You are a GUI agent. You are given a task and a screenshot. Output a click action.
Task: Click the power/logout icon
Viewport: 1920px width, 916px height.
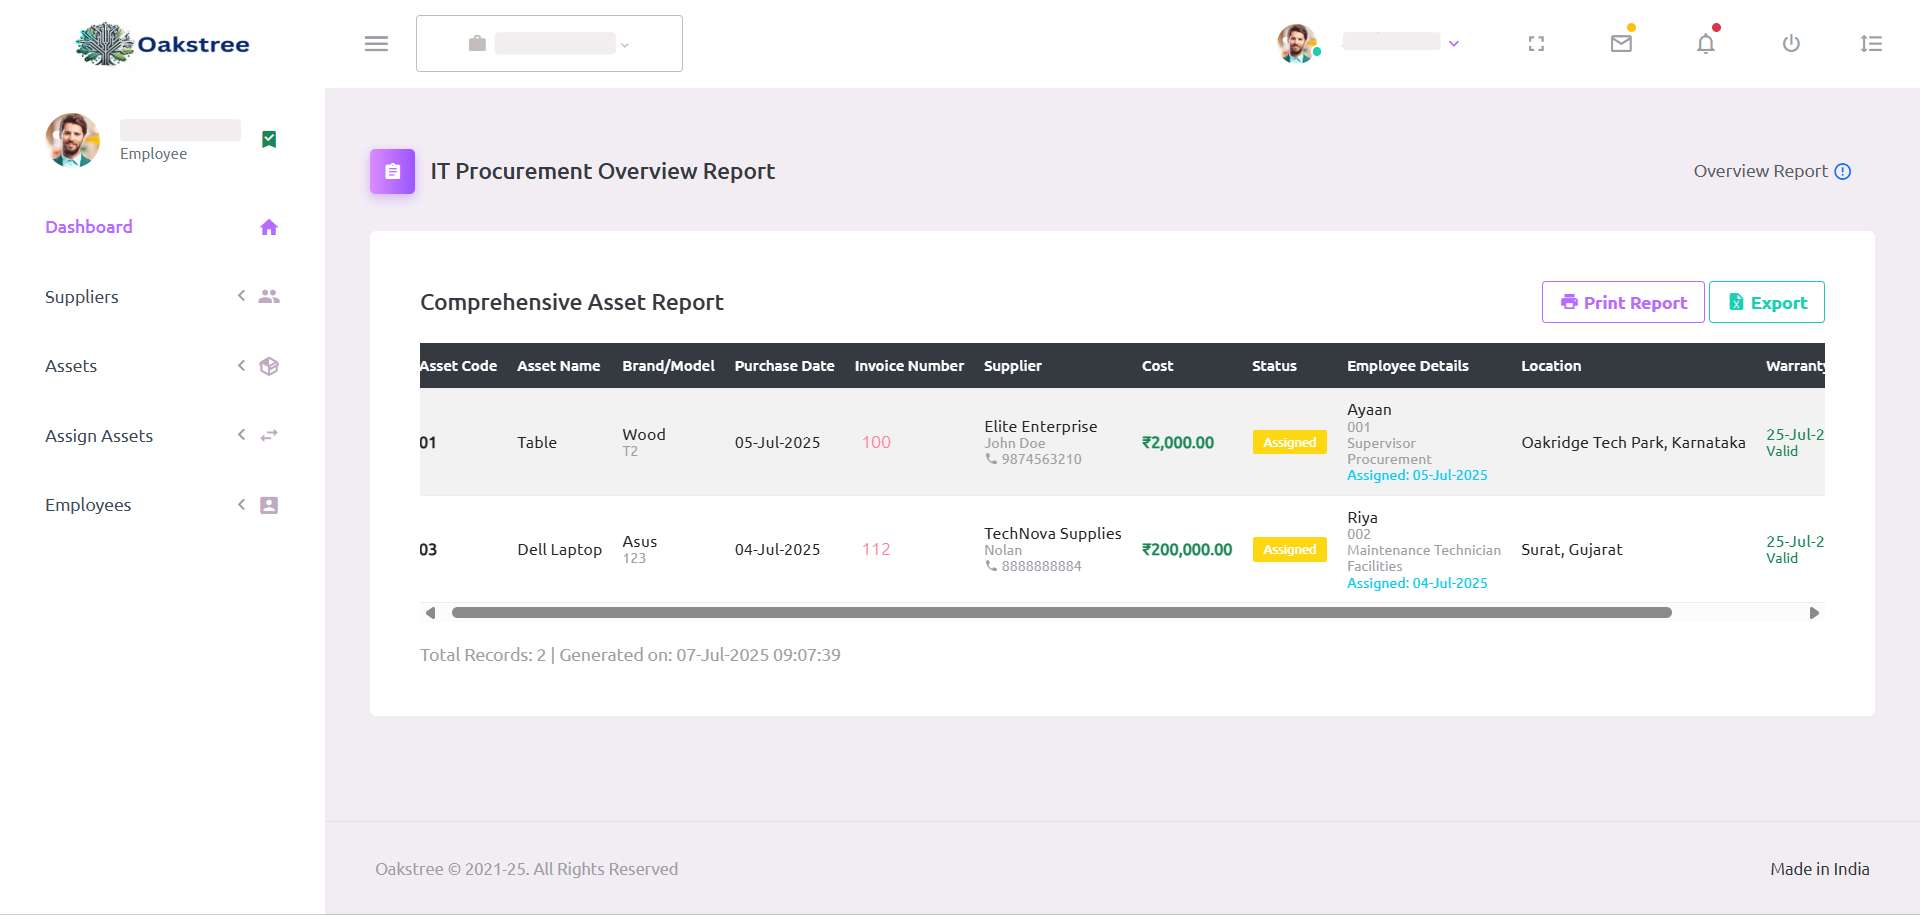(1791, 43)
